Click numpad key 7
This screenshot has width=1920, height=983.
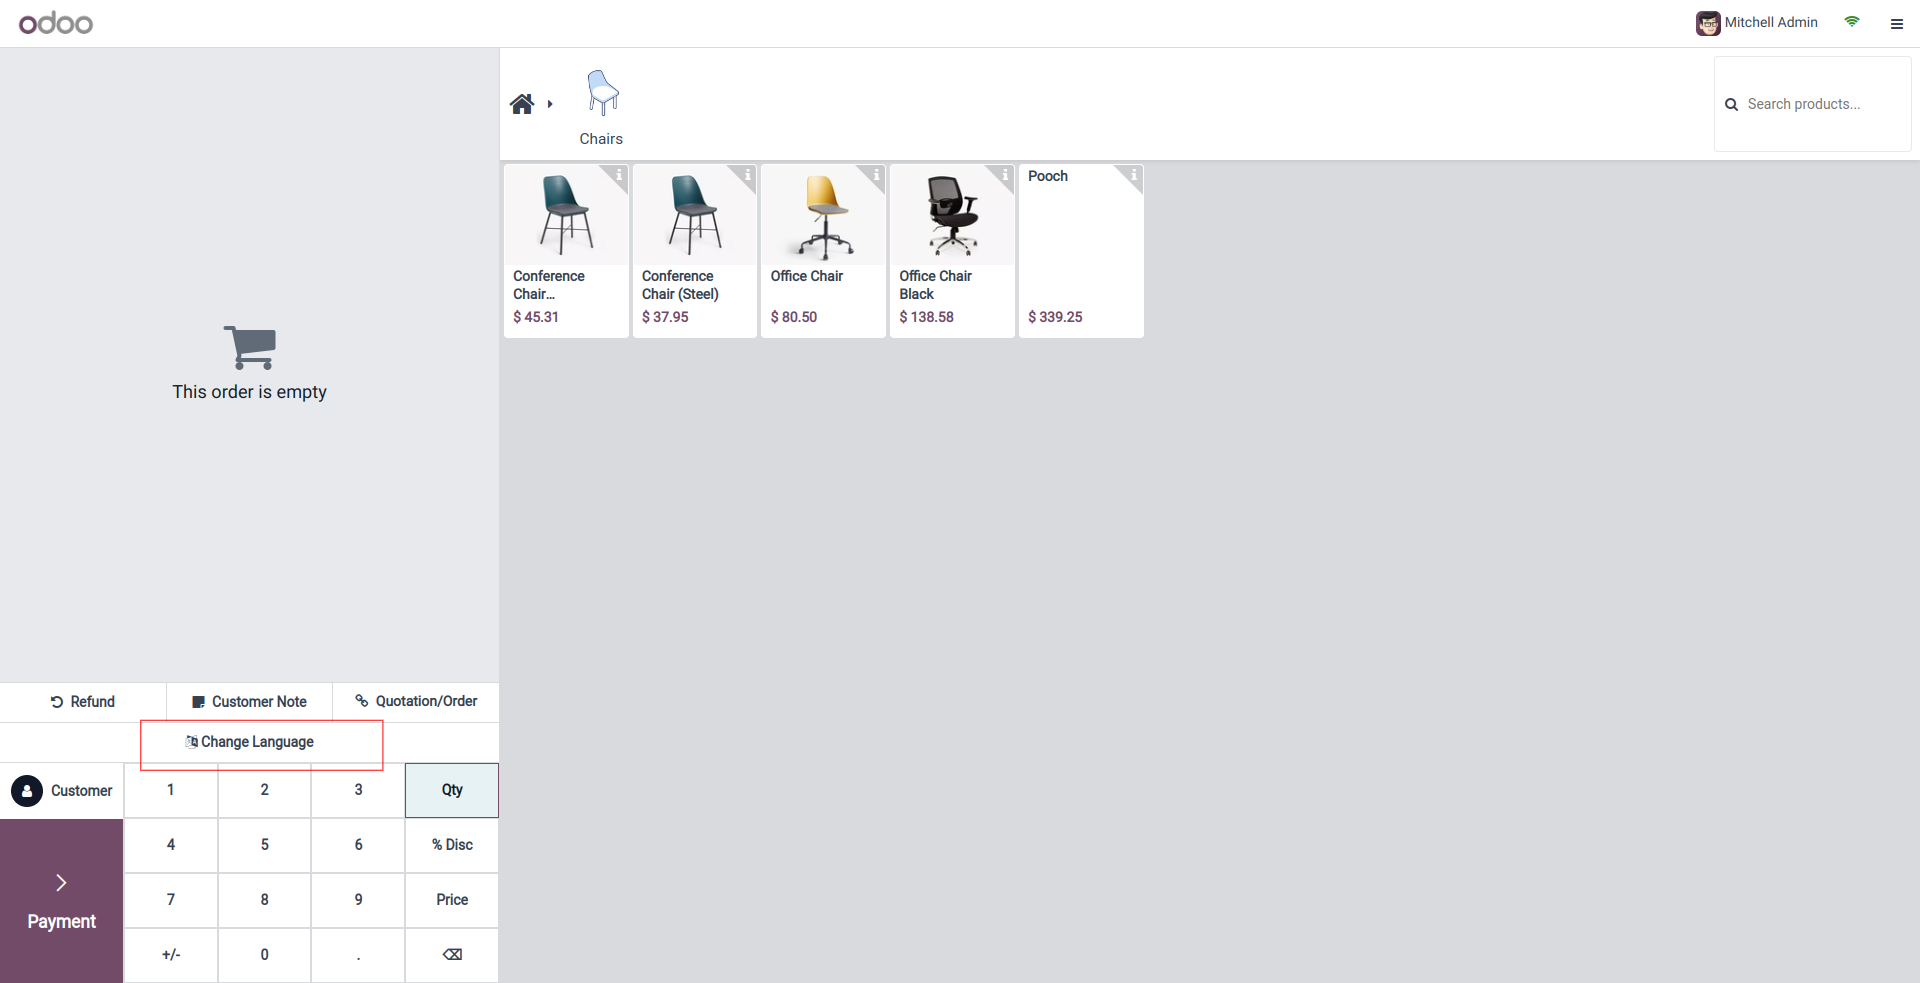point(171,900)
